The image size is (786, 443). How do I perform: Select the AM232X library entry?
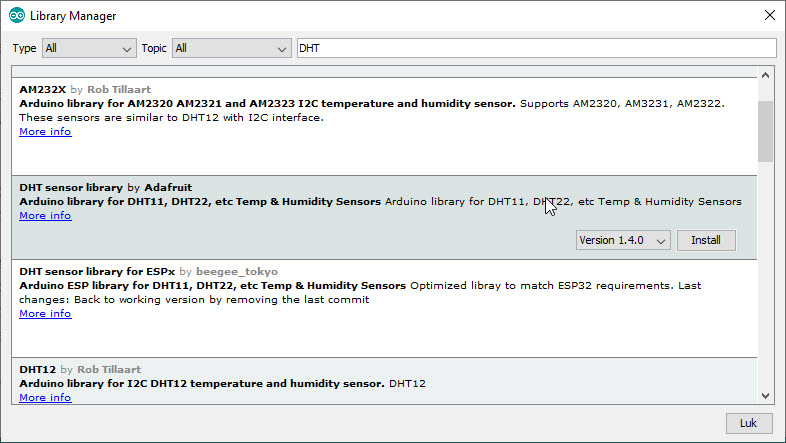tap(384, 126)
